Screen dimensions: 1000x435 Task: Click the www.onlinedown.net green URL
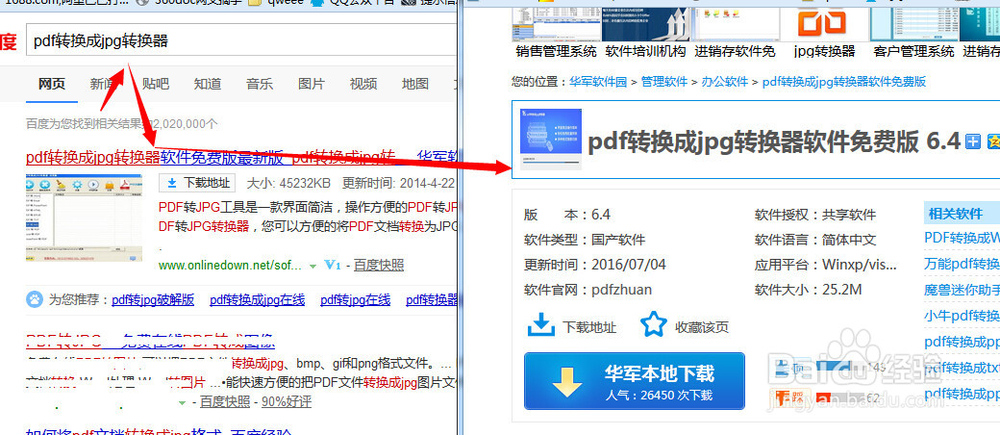click(230, 265)
